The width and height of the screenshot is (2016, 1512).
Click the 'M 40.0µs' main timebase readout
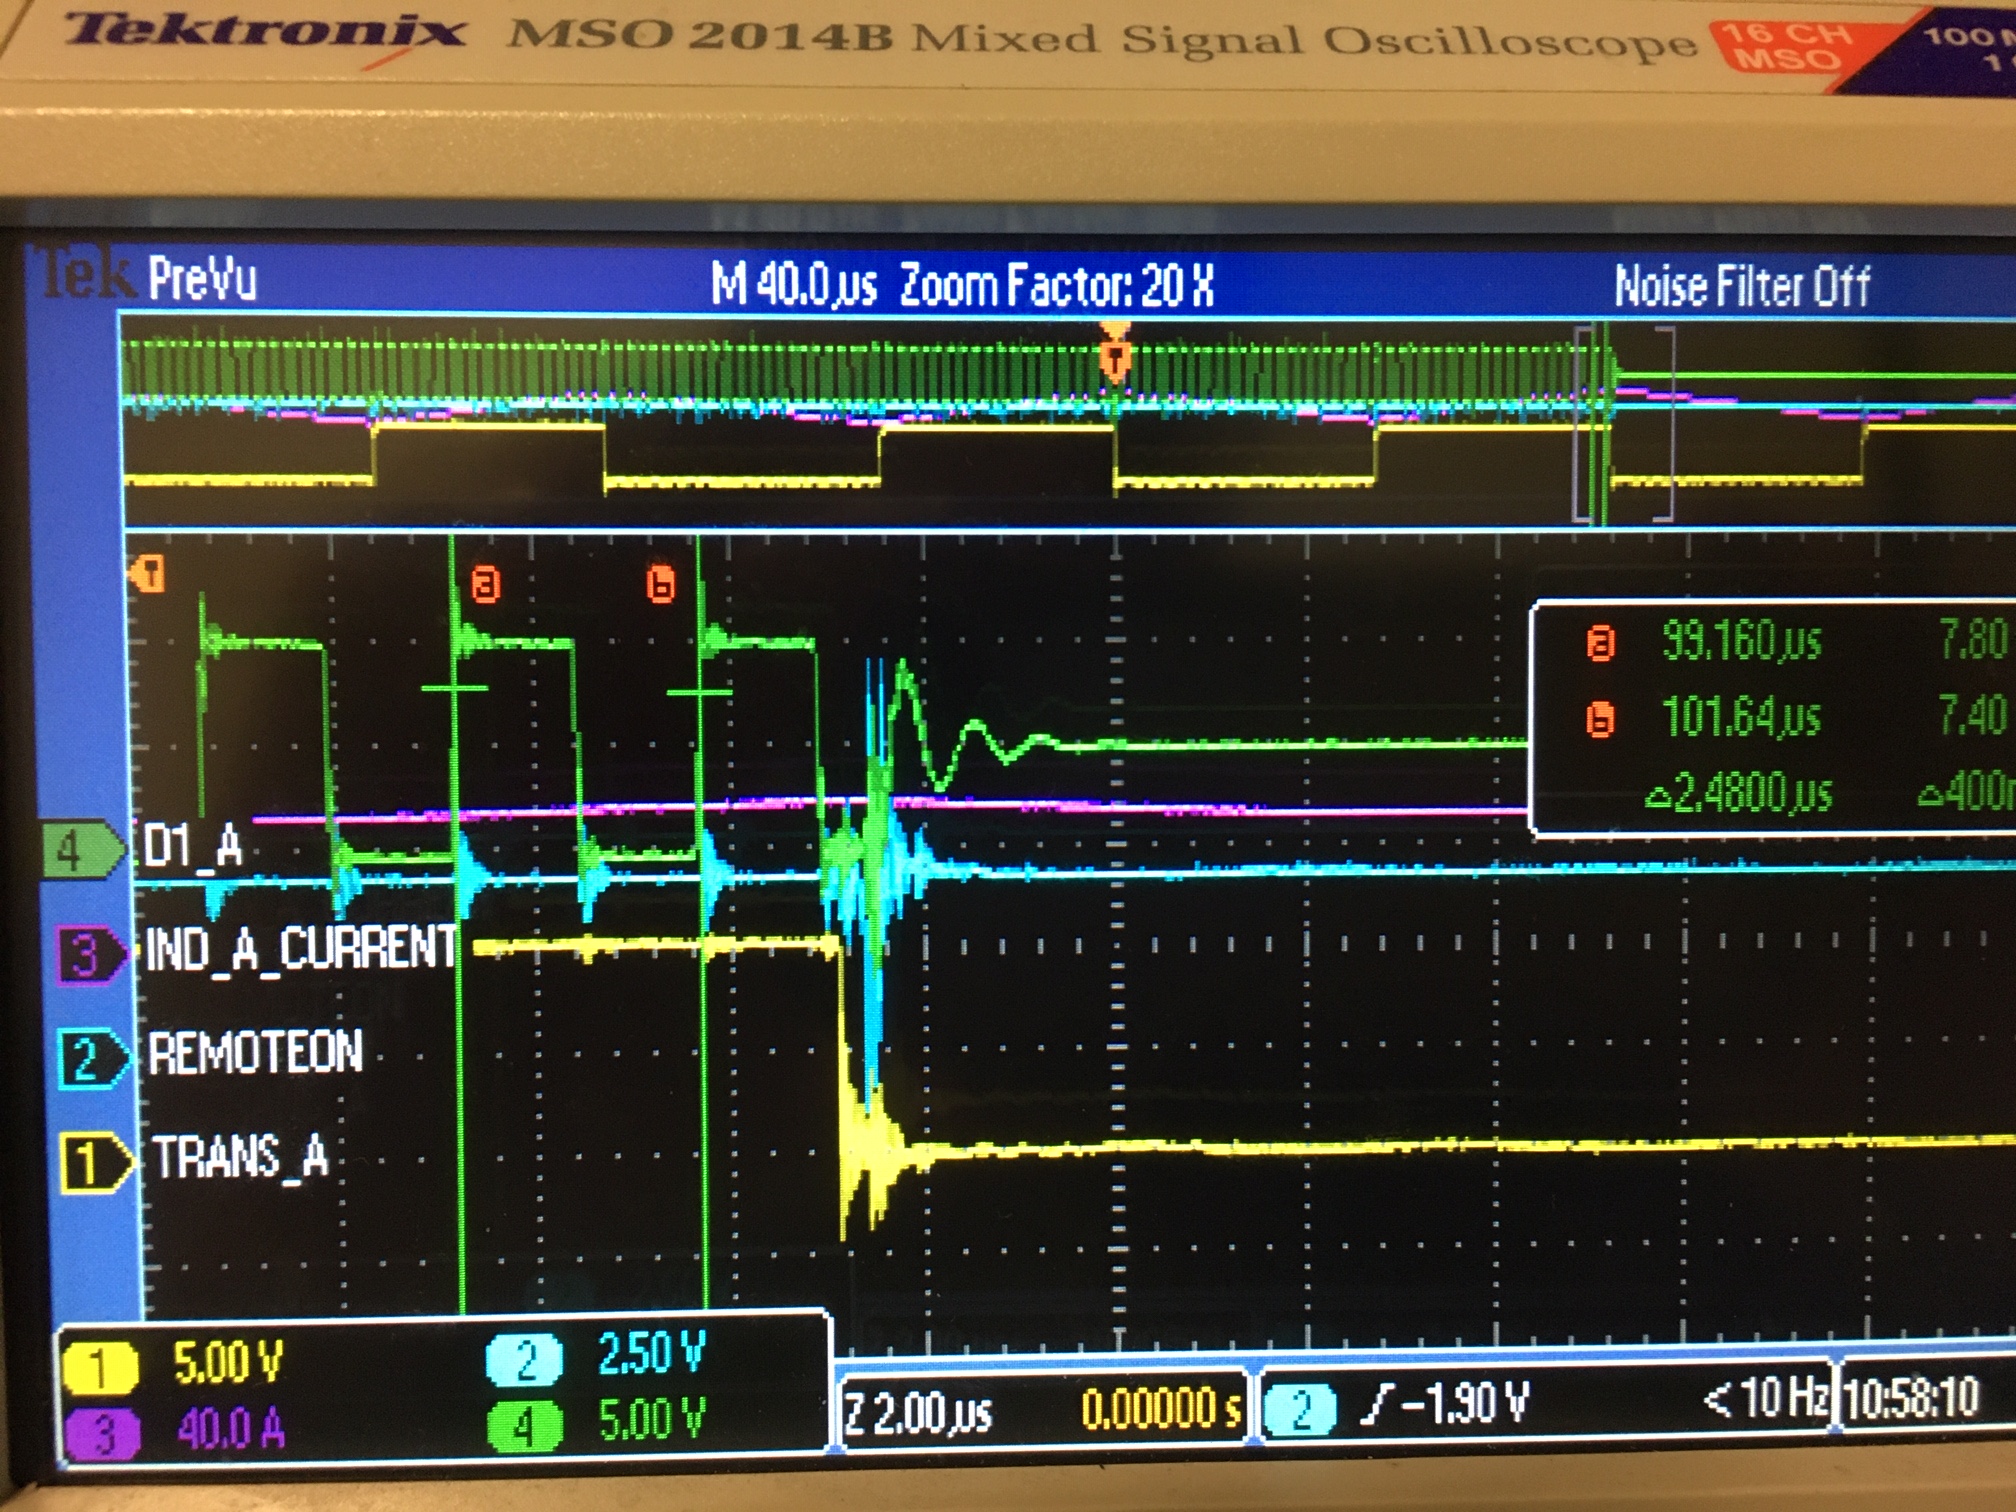794,285
